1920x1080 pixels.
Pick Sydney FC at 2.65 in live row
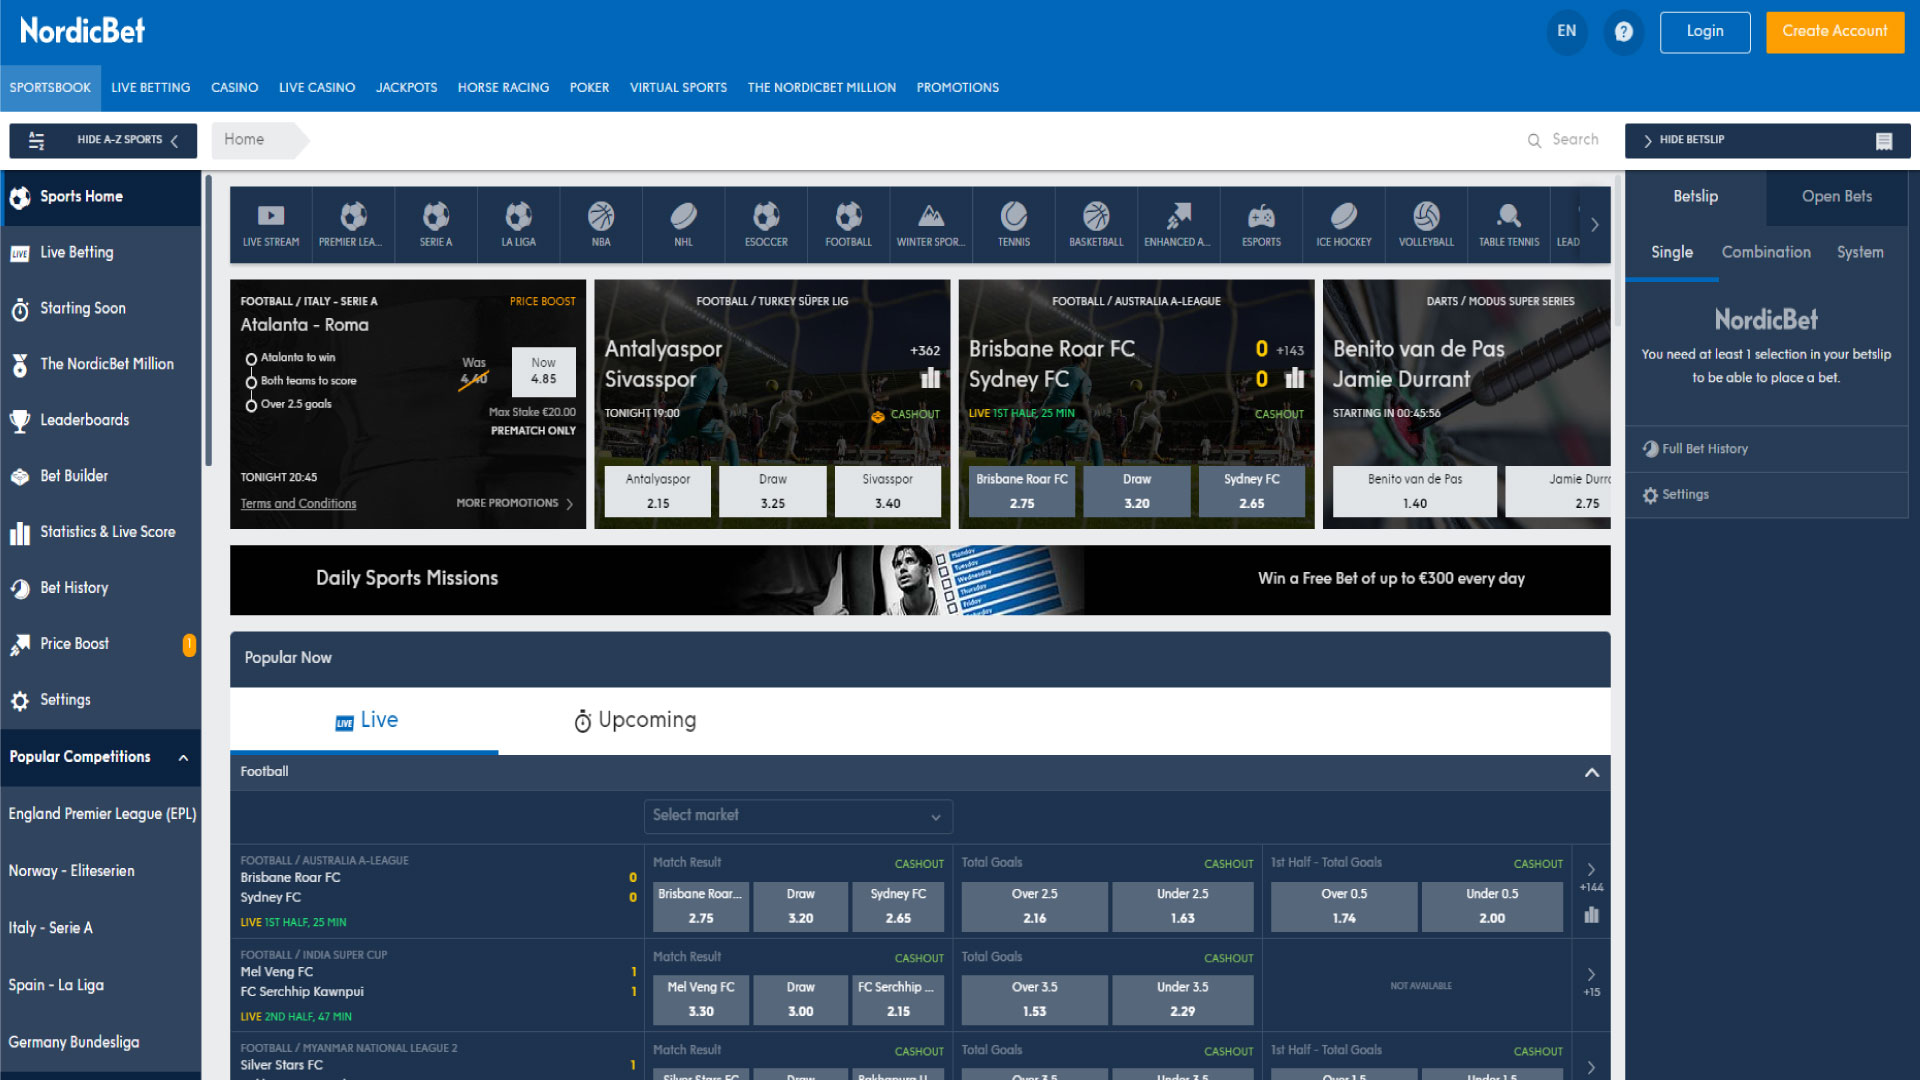tap(898, 907)
